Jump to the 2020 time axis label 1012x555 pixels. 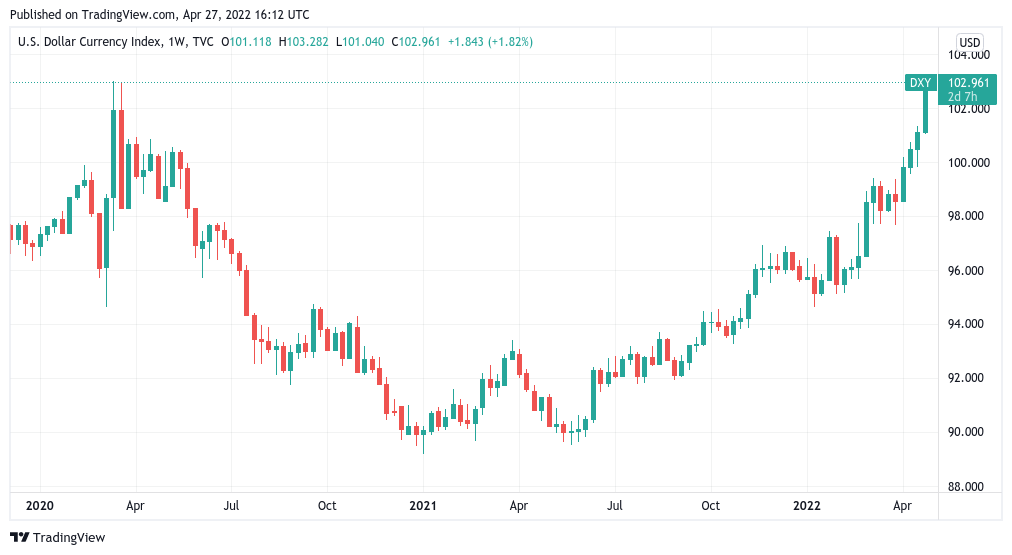pos(40,506)
